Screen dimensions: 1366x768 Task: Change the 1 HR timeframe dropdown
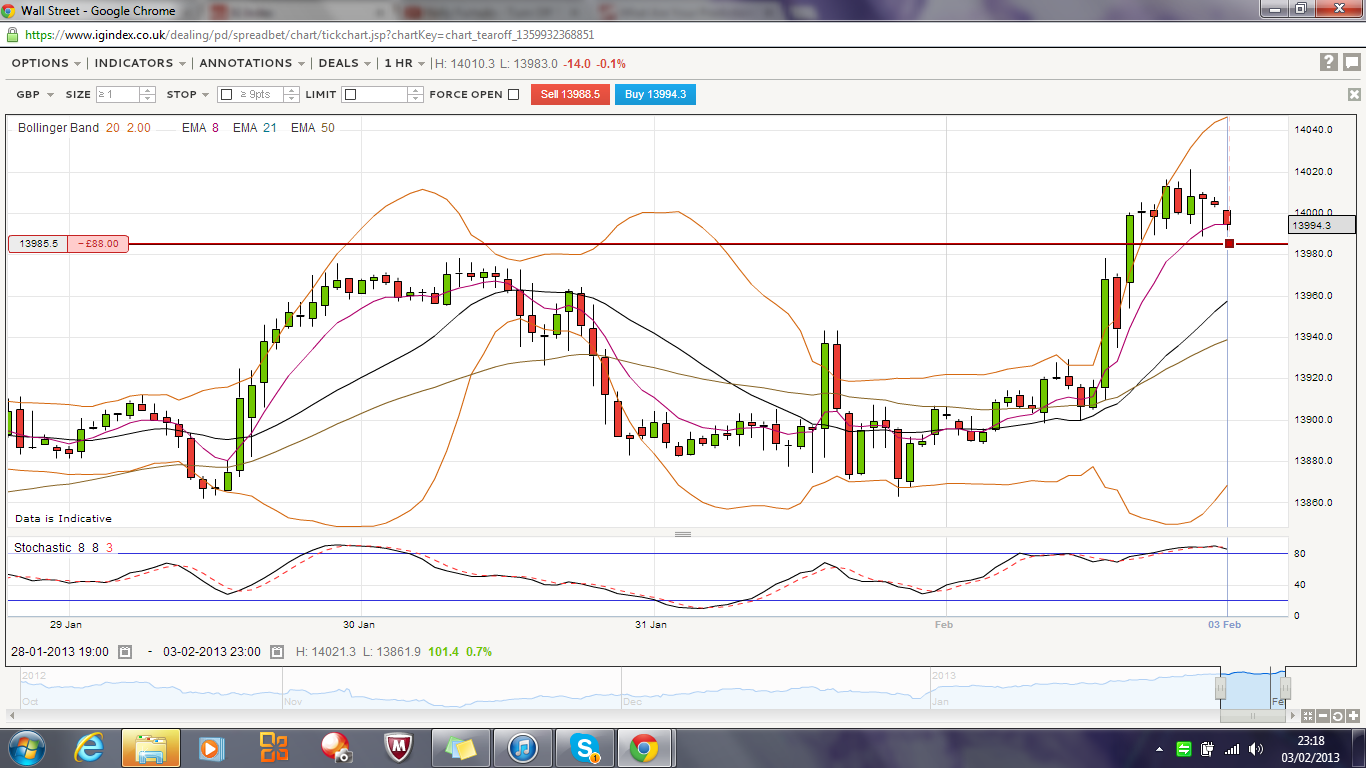tap(404, 63)
